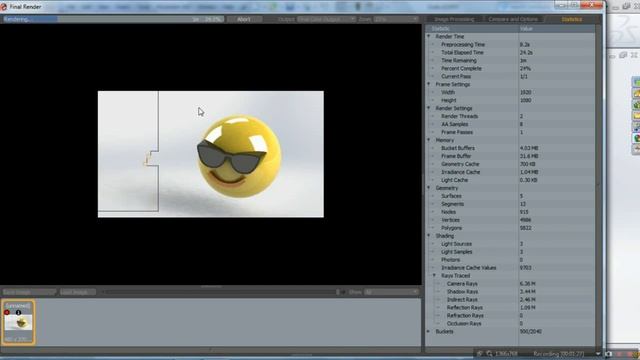The height and width of the screenshot is (360, 640).
Task: Open the Zoom dropdown in render toolbar
Action: pos(396,19)
